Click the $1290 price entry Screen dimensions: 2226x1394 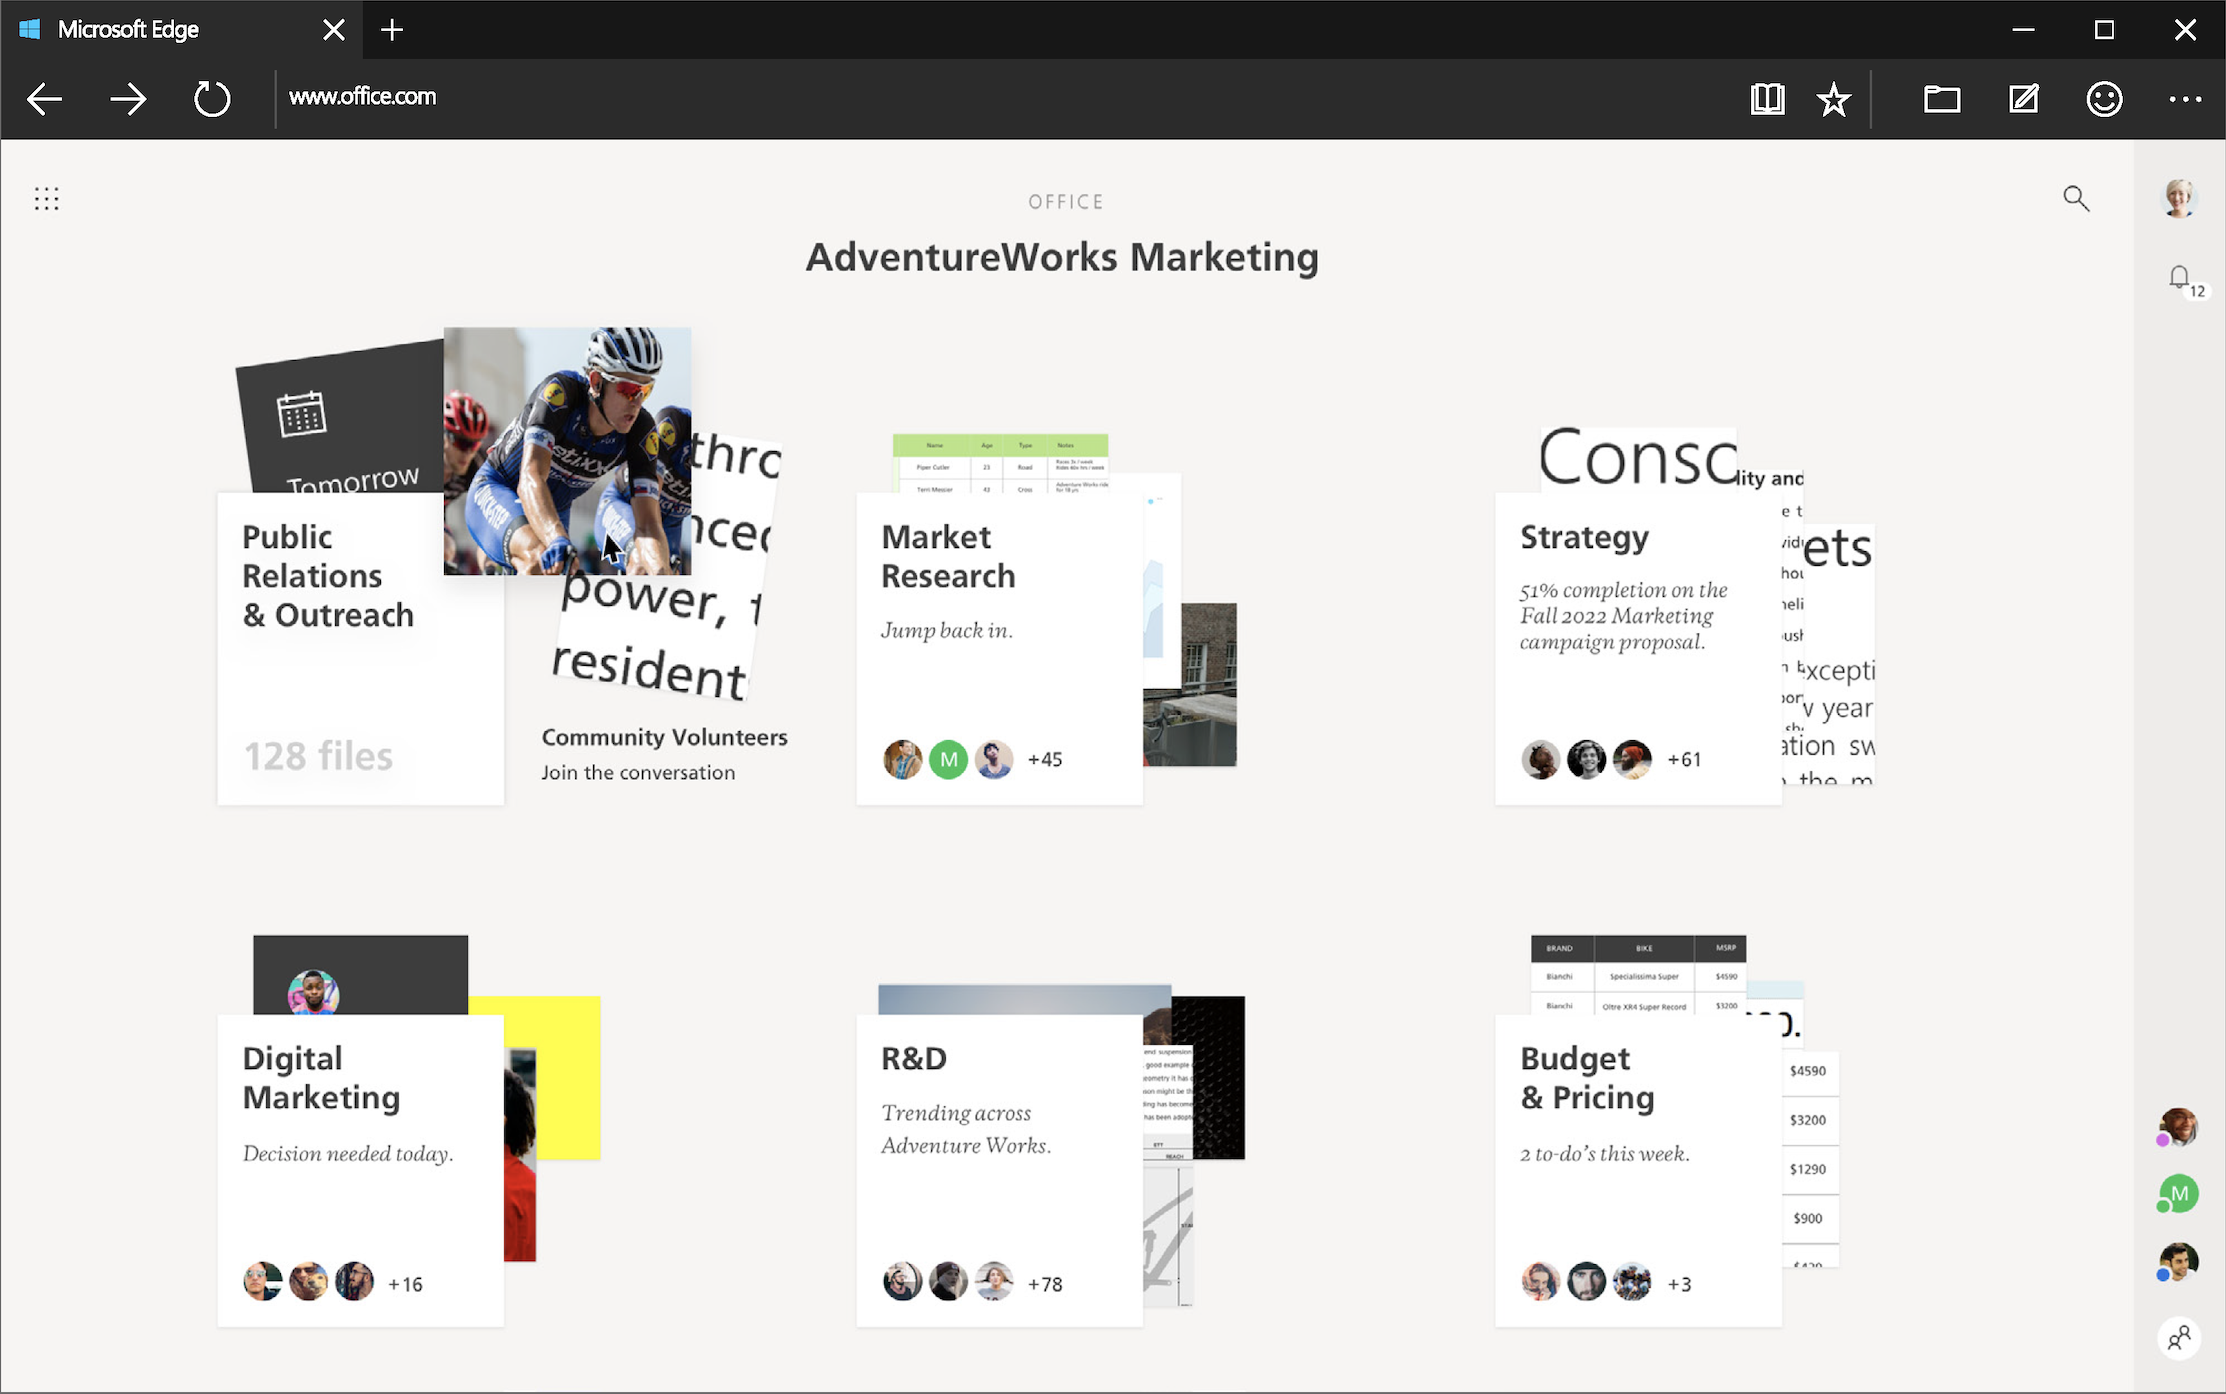1808,1169
